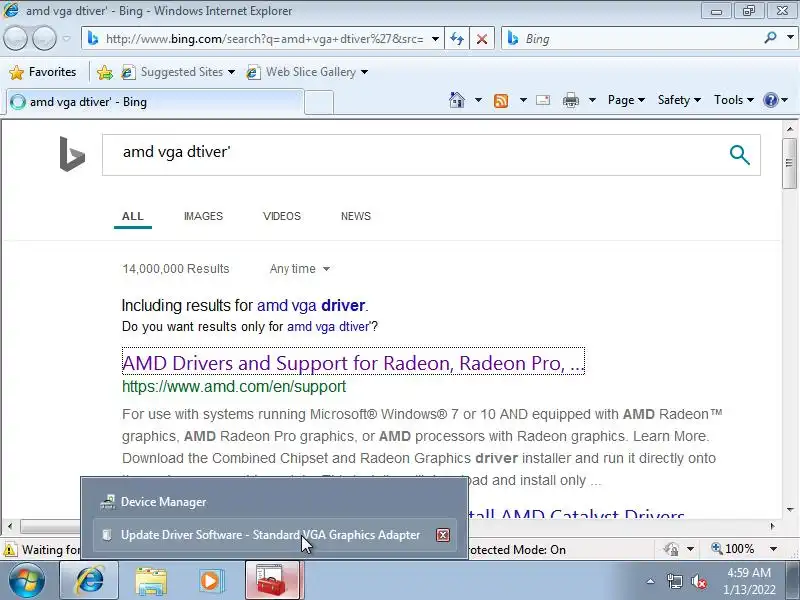Click vertical scrollbar down arrow

(790, 509)
